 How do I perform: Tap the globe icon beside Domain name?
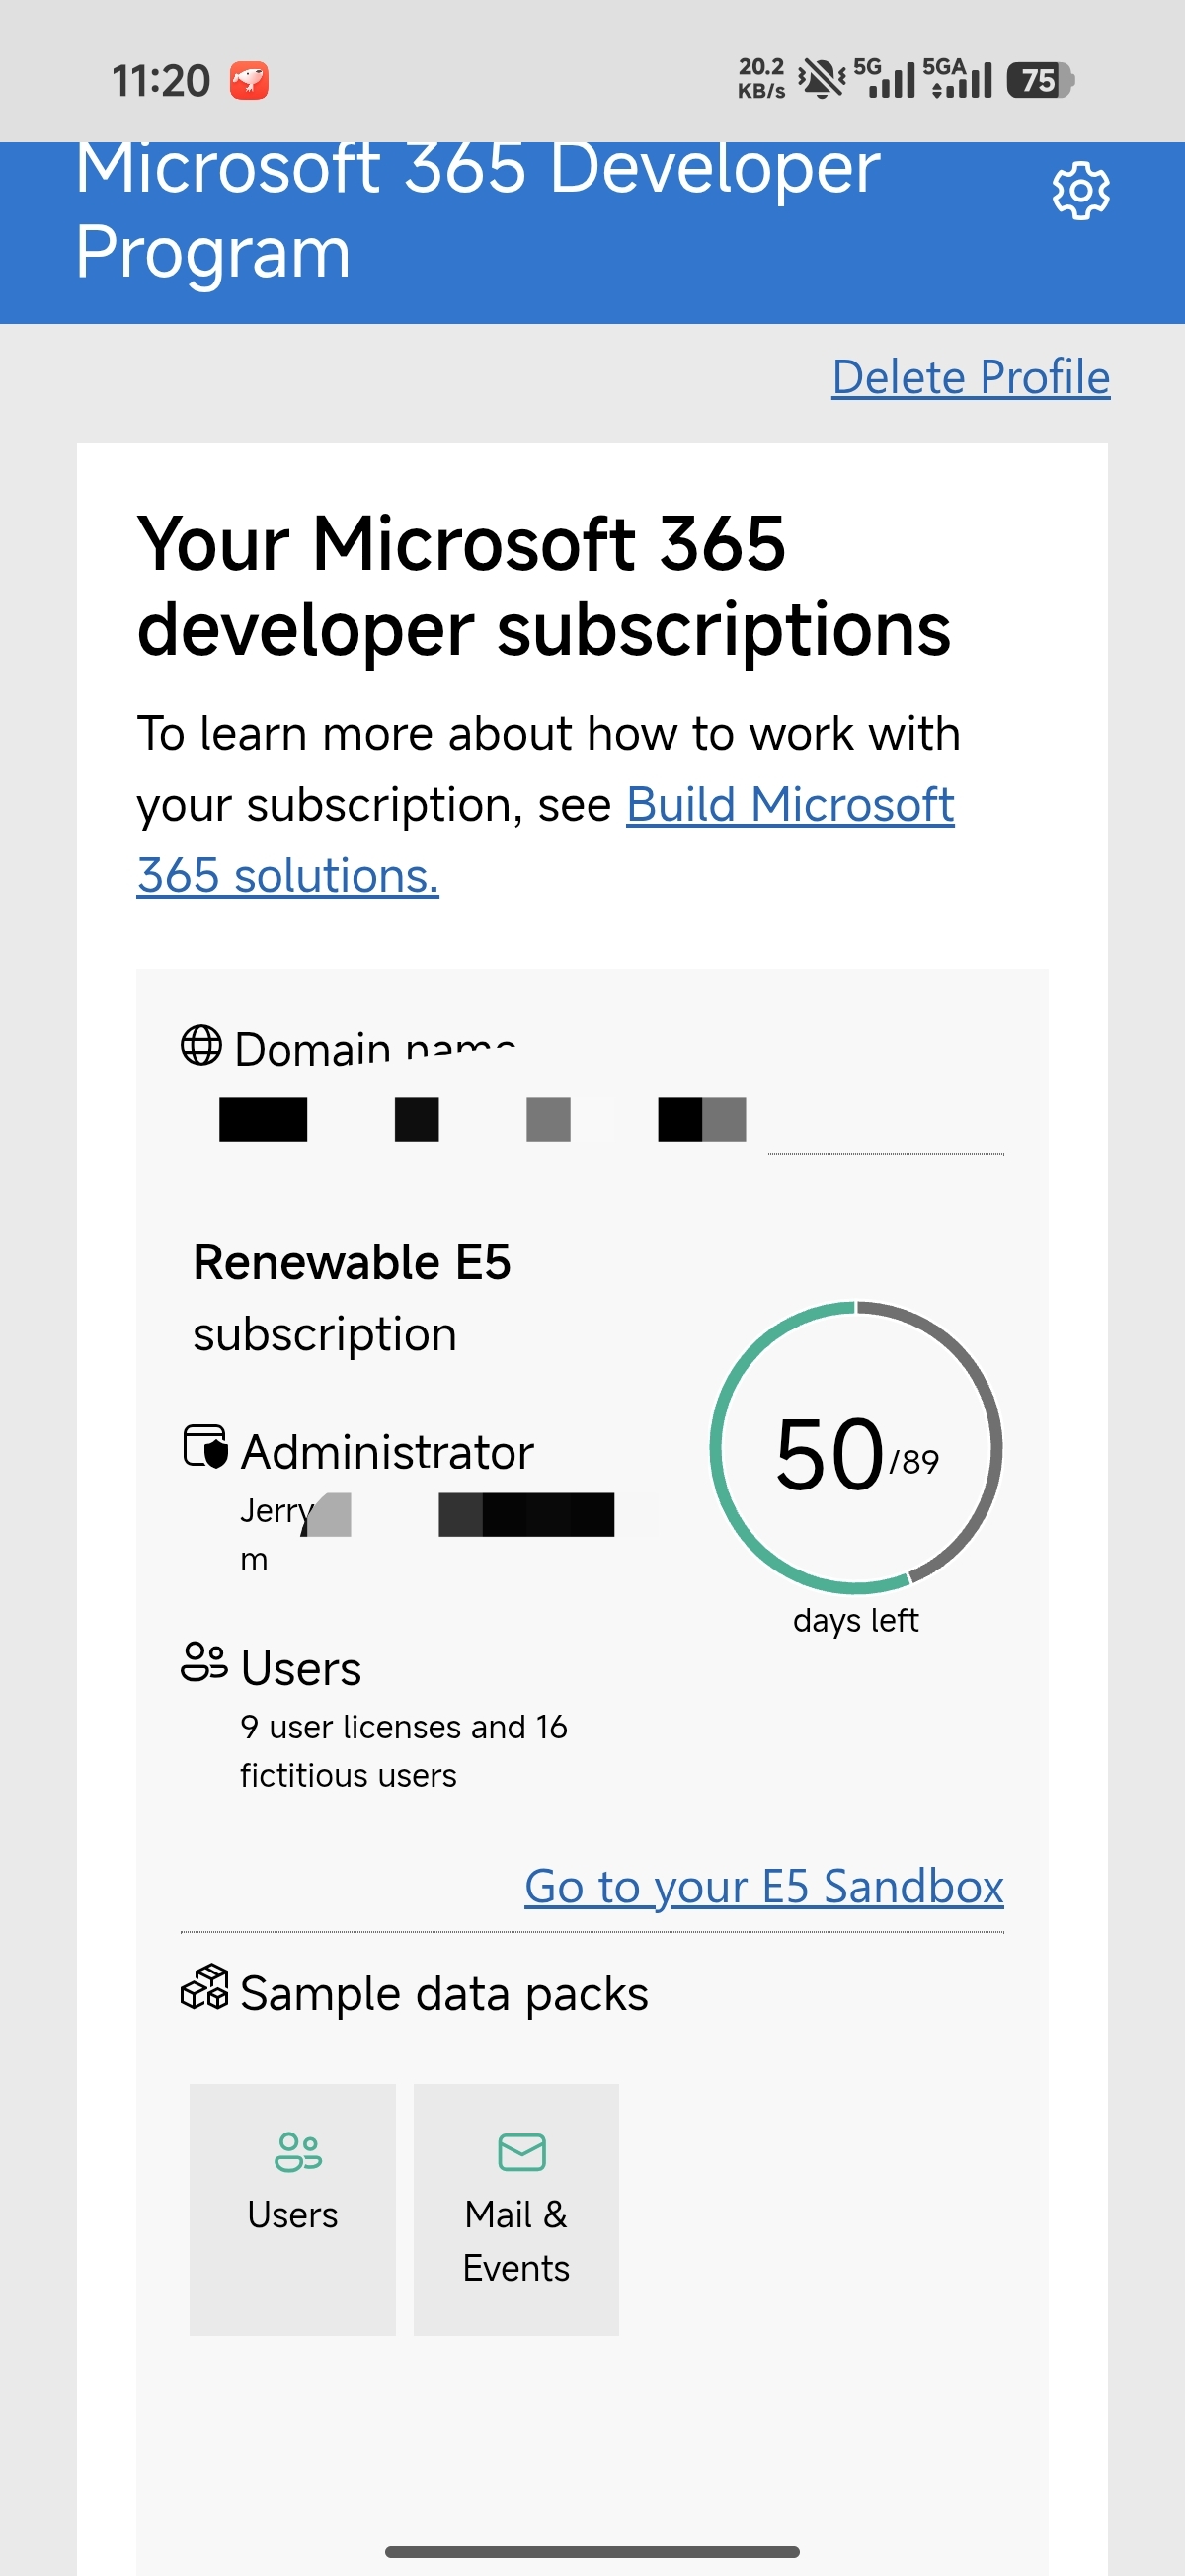coord(201,1046)
